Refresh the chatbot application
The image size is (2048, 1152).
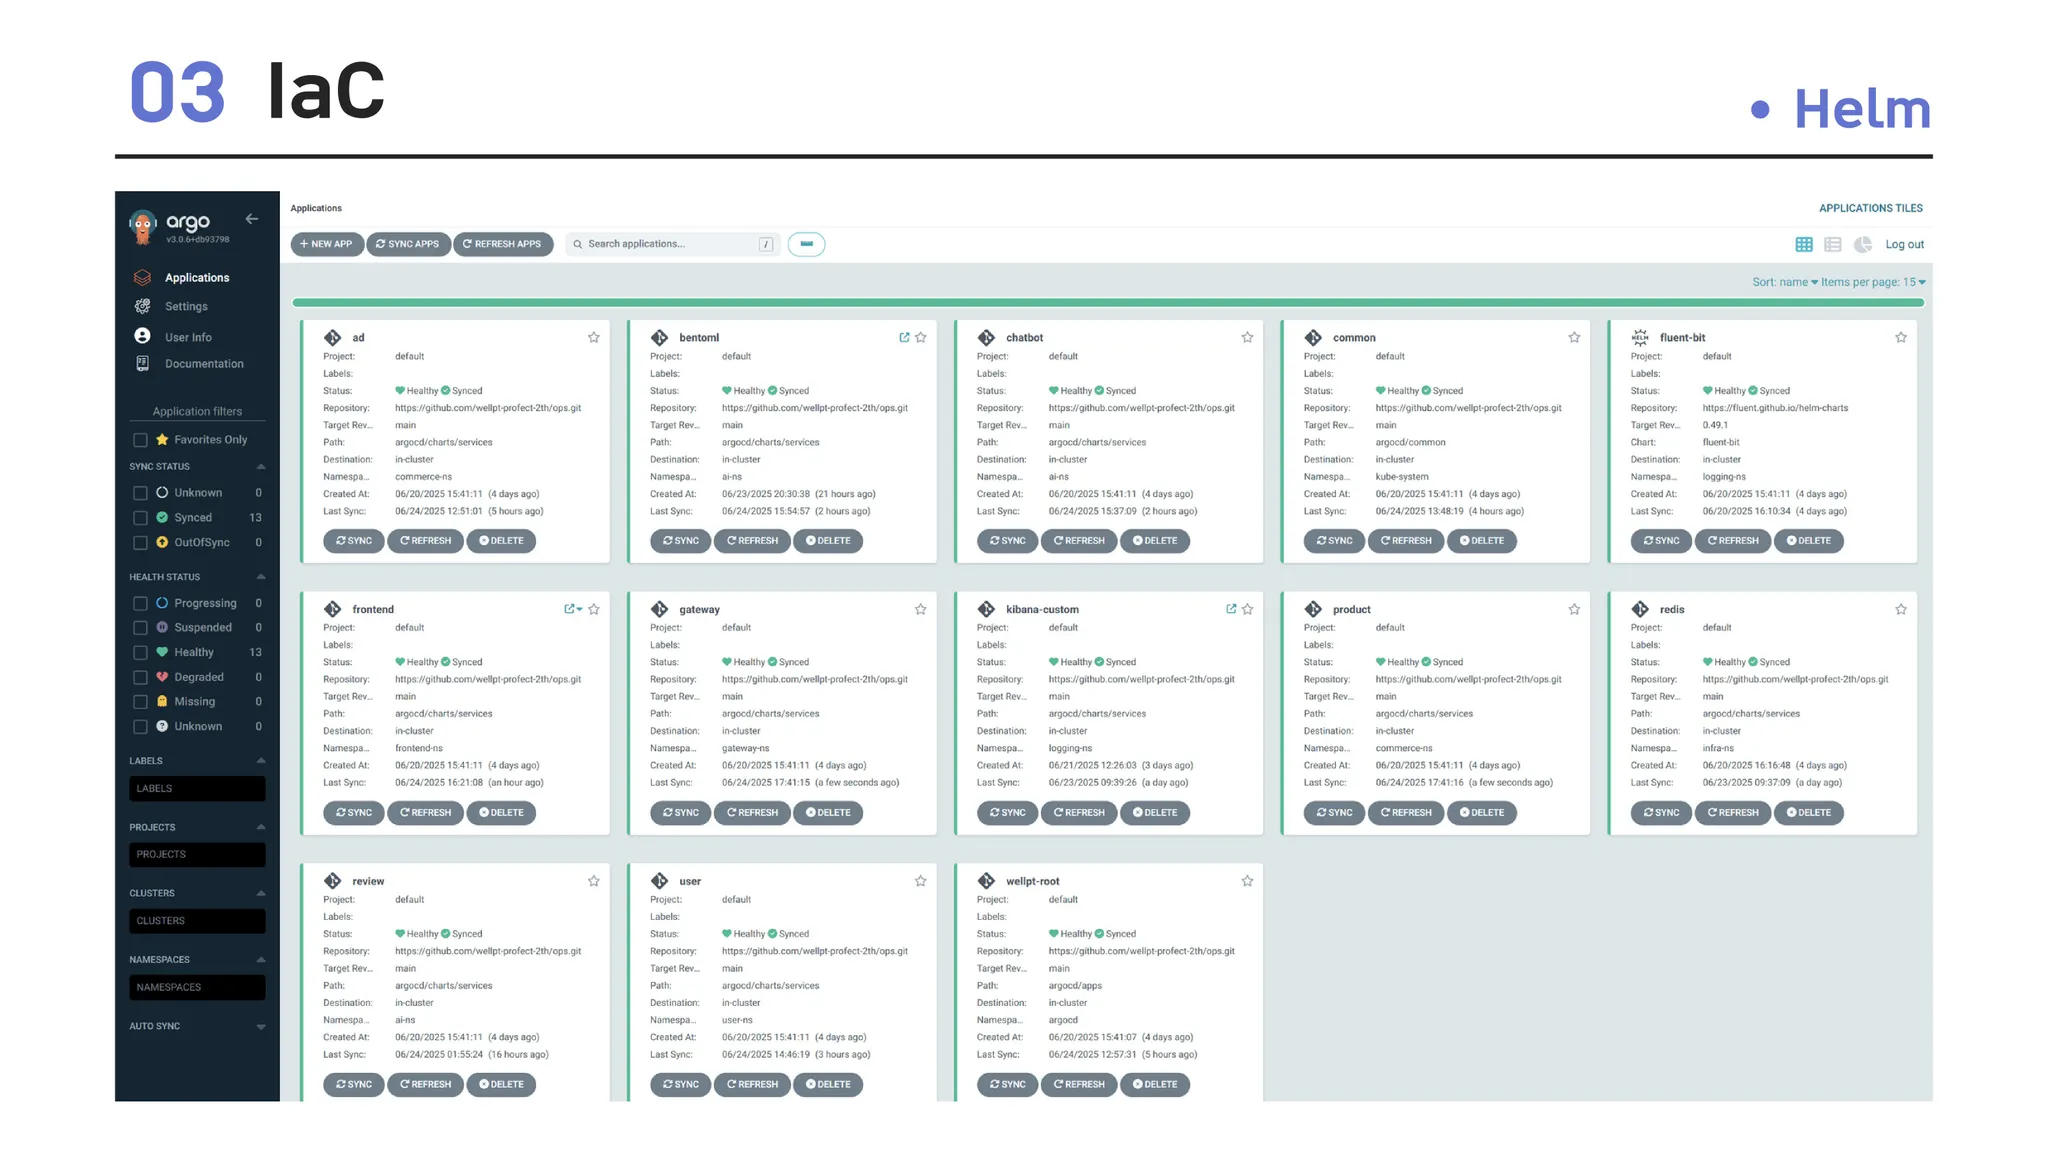(1078, 541)
